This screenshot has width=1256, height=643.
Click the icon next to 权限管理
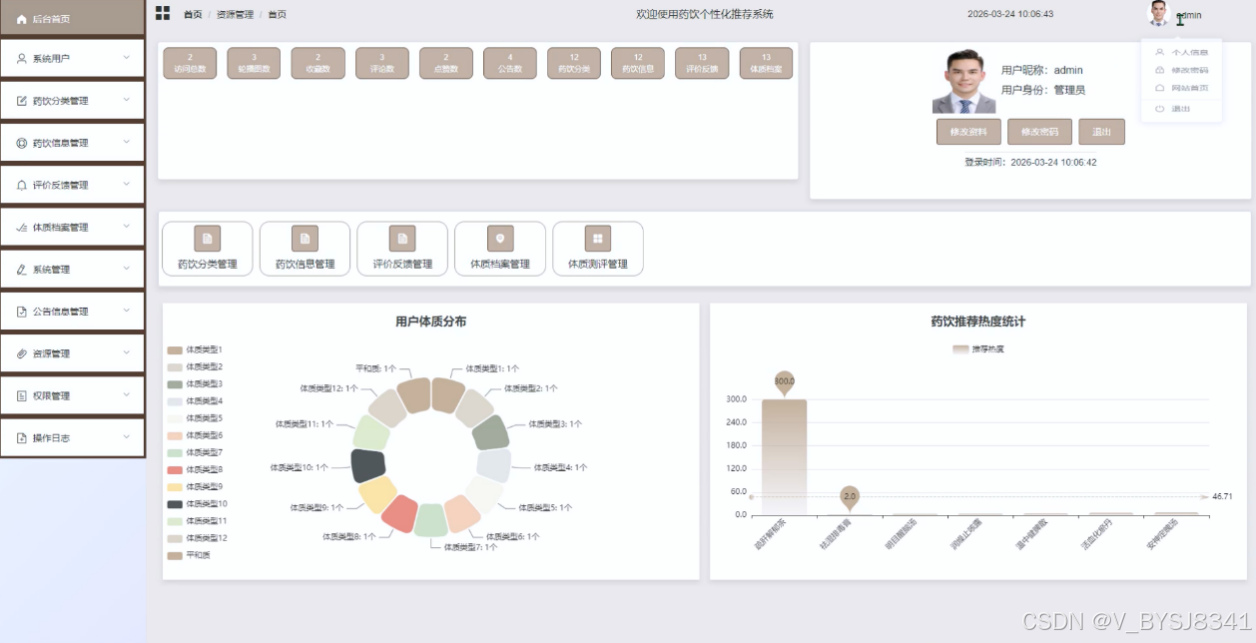pyautogui.click(x=22, y=395)
